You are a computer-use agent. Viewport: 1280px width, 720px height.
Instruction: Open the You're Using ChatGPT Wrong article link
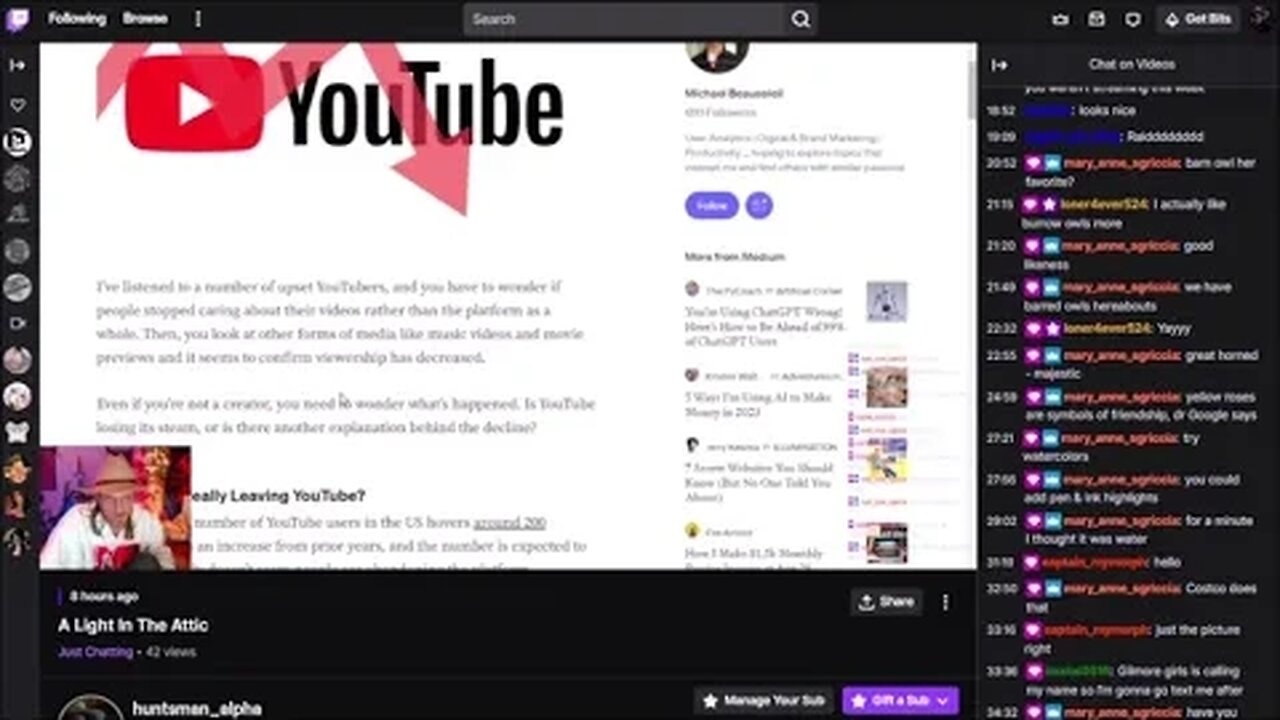tap(765, 326)
